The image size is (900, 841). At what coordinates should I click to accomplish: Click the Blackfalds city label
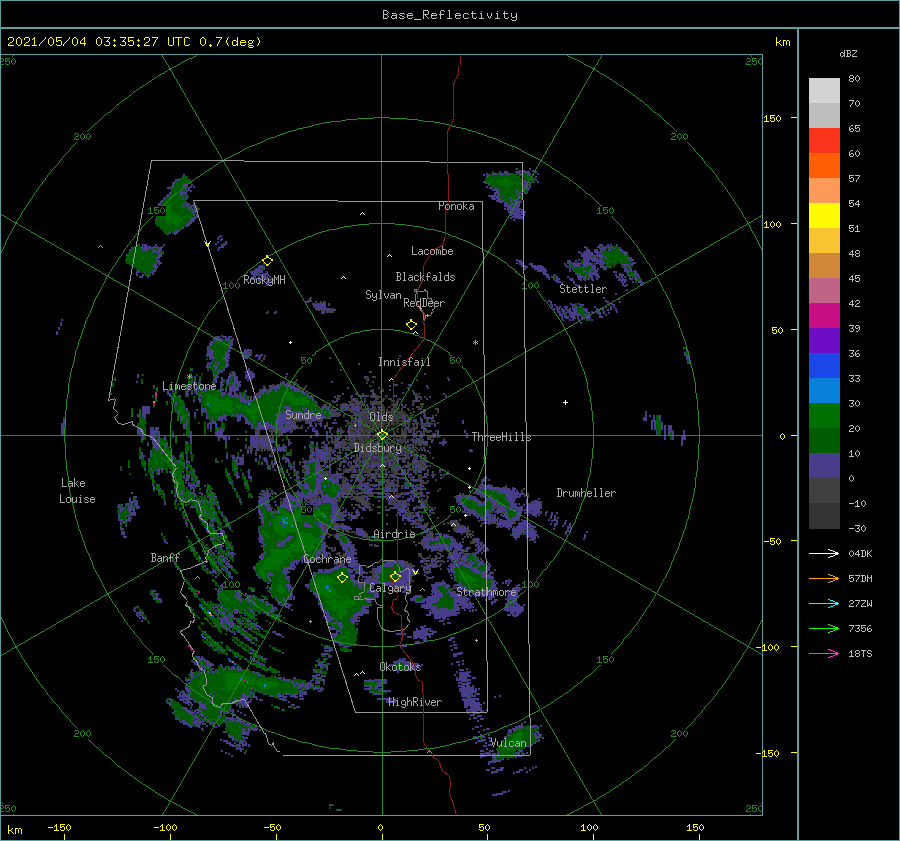tap(425, 277)
